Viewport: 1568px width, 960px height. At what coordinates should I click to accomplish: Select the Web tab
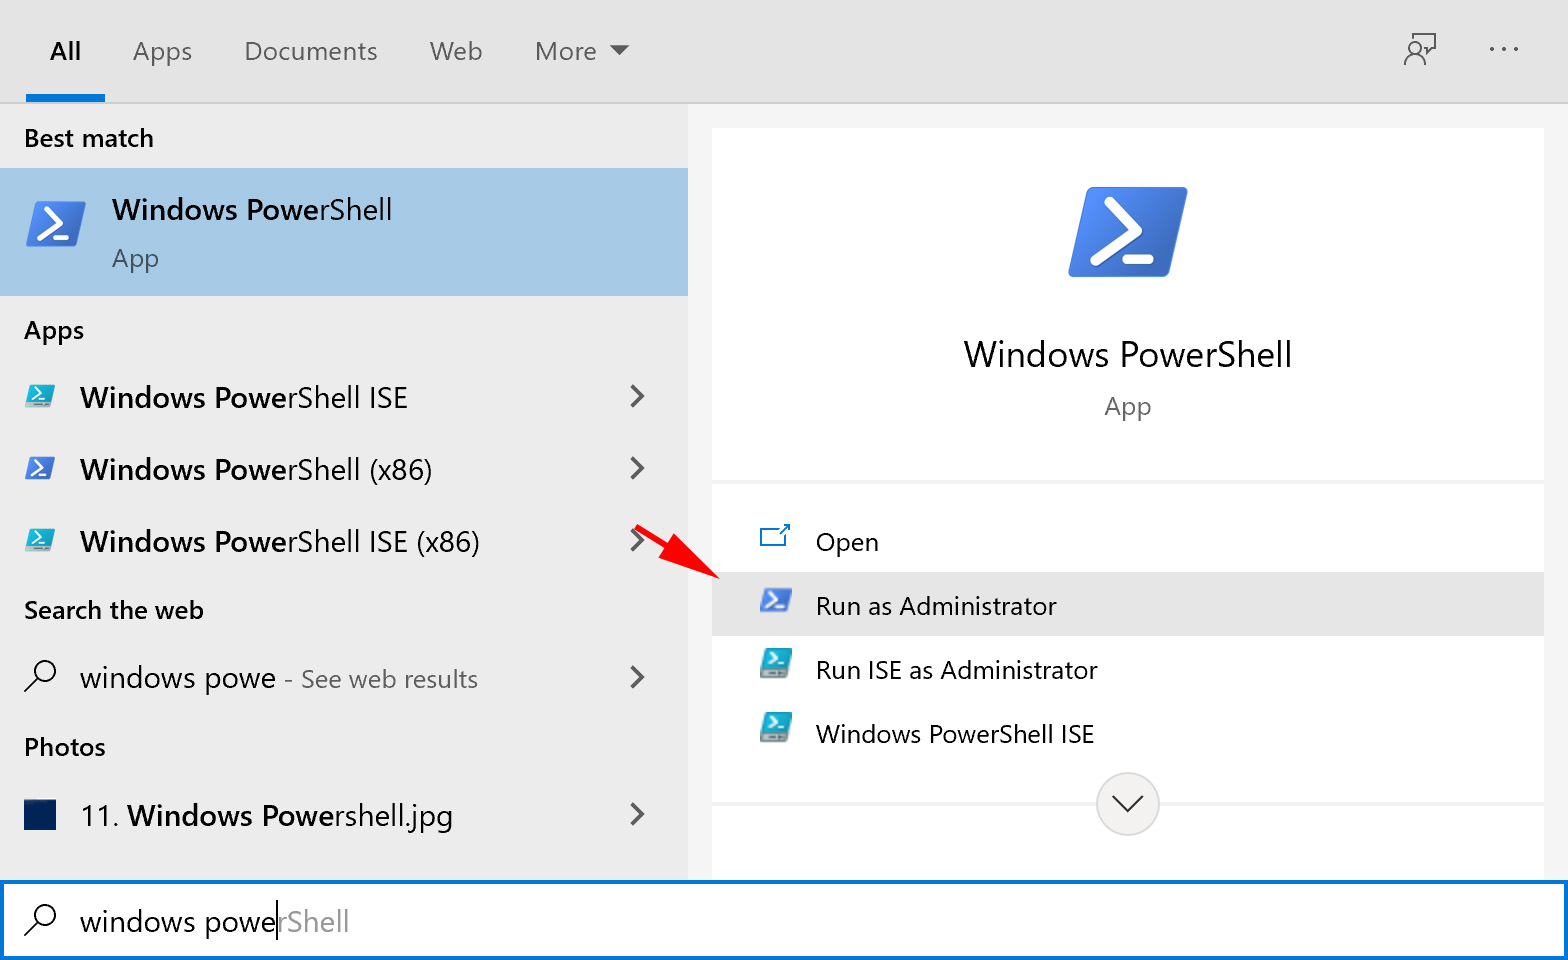pyautogui.click(x=456, y=51)
